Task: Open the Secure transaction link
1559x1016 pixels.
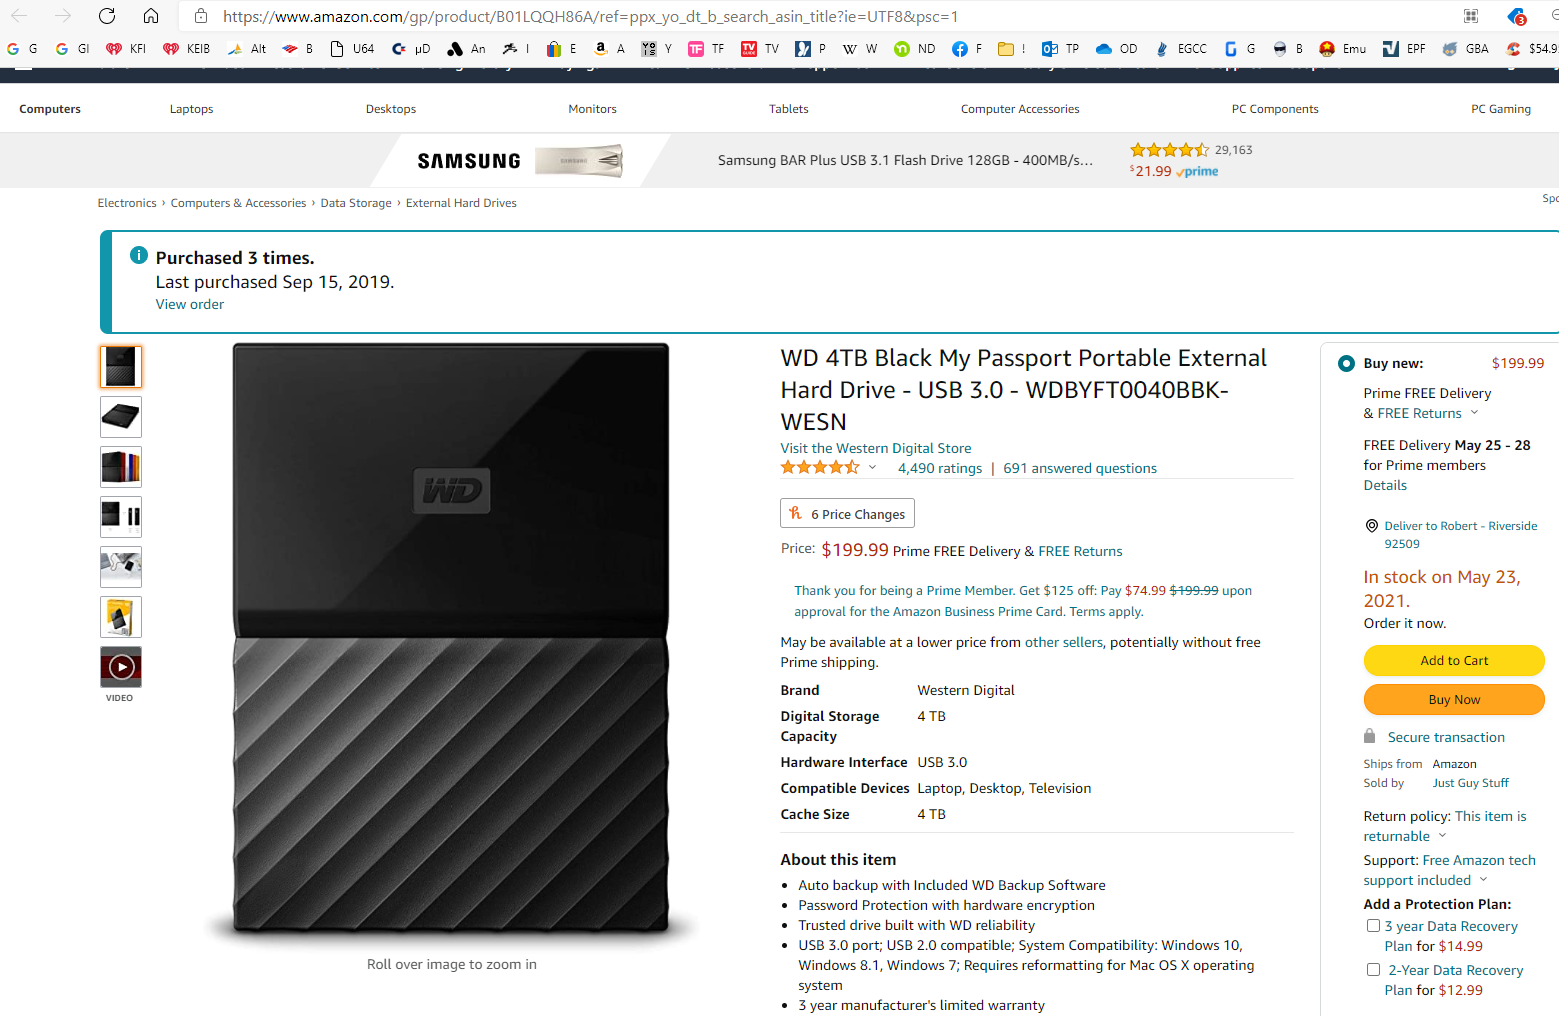Action: (x=1446, y=737)
